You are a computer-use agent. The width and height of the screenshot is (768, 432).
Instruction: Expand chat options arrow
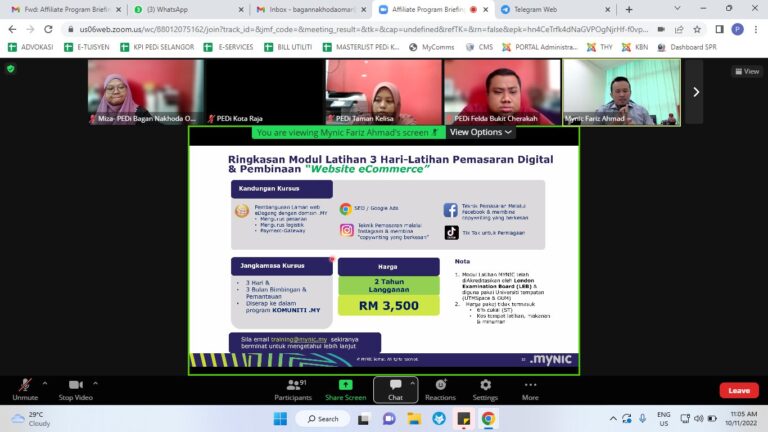(412, 384)
